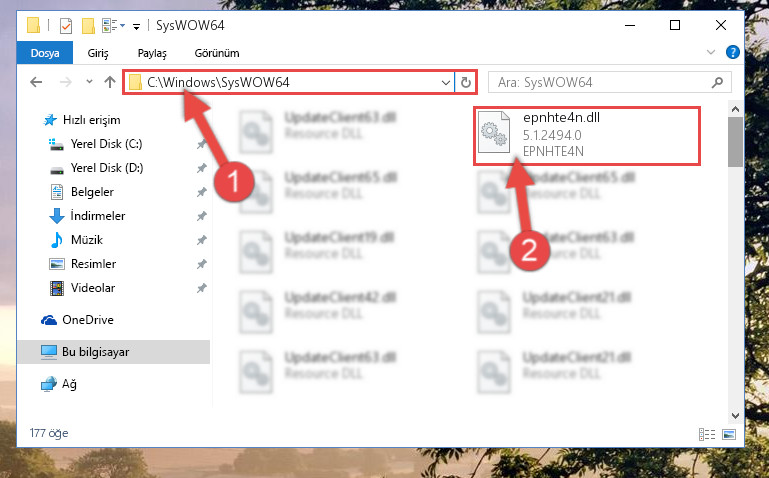Navigate up one folder level with the up arrow
The width and height of the screenshot is (769, 478).
point(109,82)
